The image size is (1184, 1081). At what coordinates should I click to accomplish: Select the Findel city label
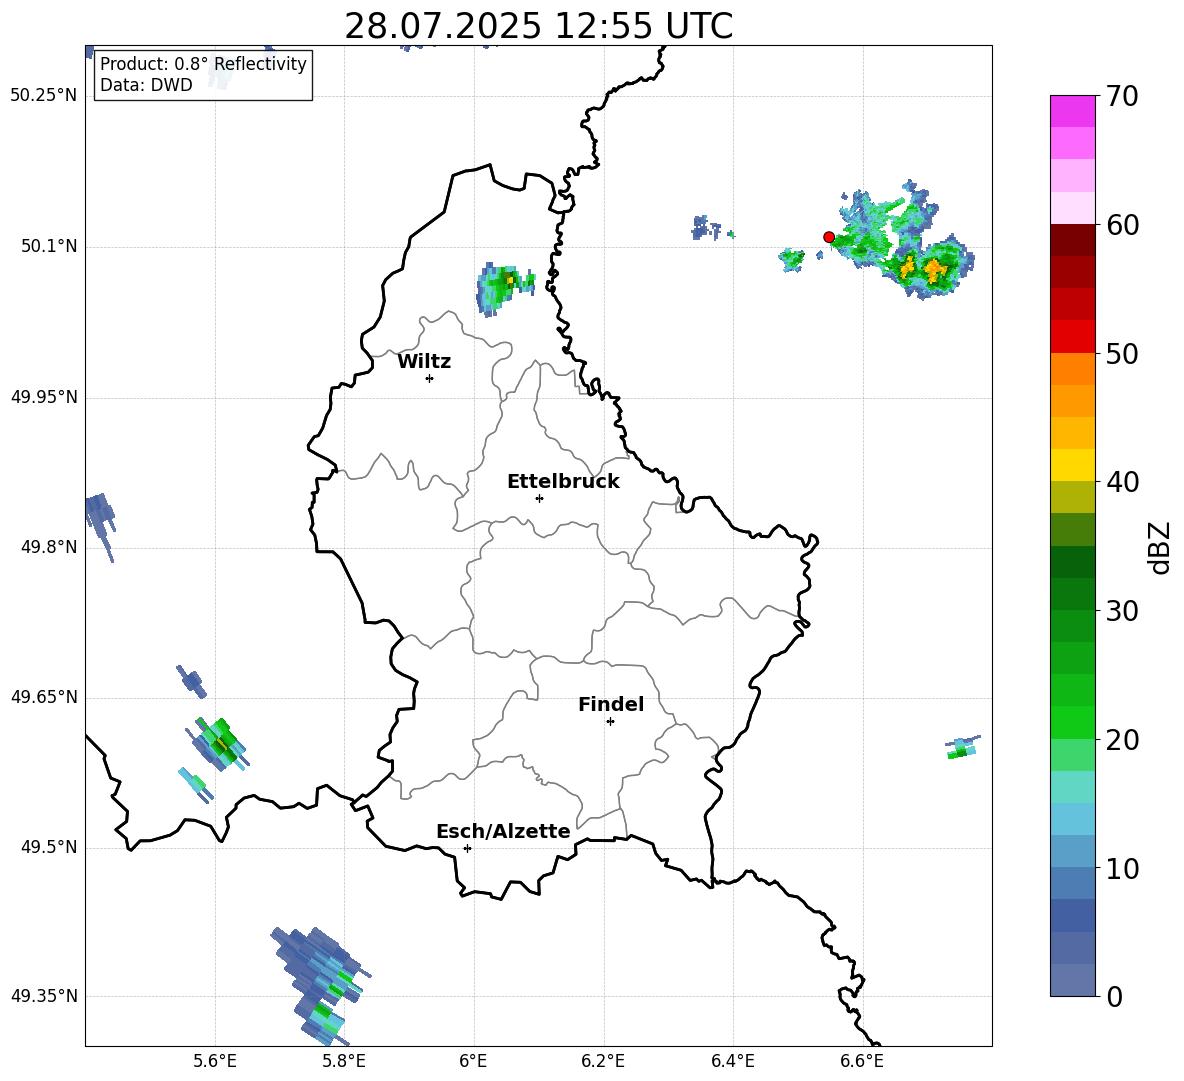[611, 704]
